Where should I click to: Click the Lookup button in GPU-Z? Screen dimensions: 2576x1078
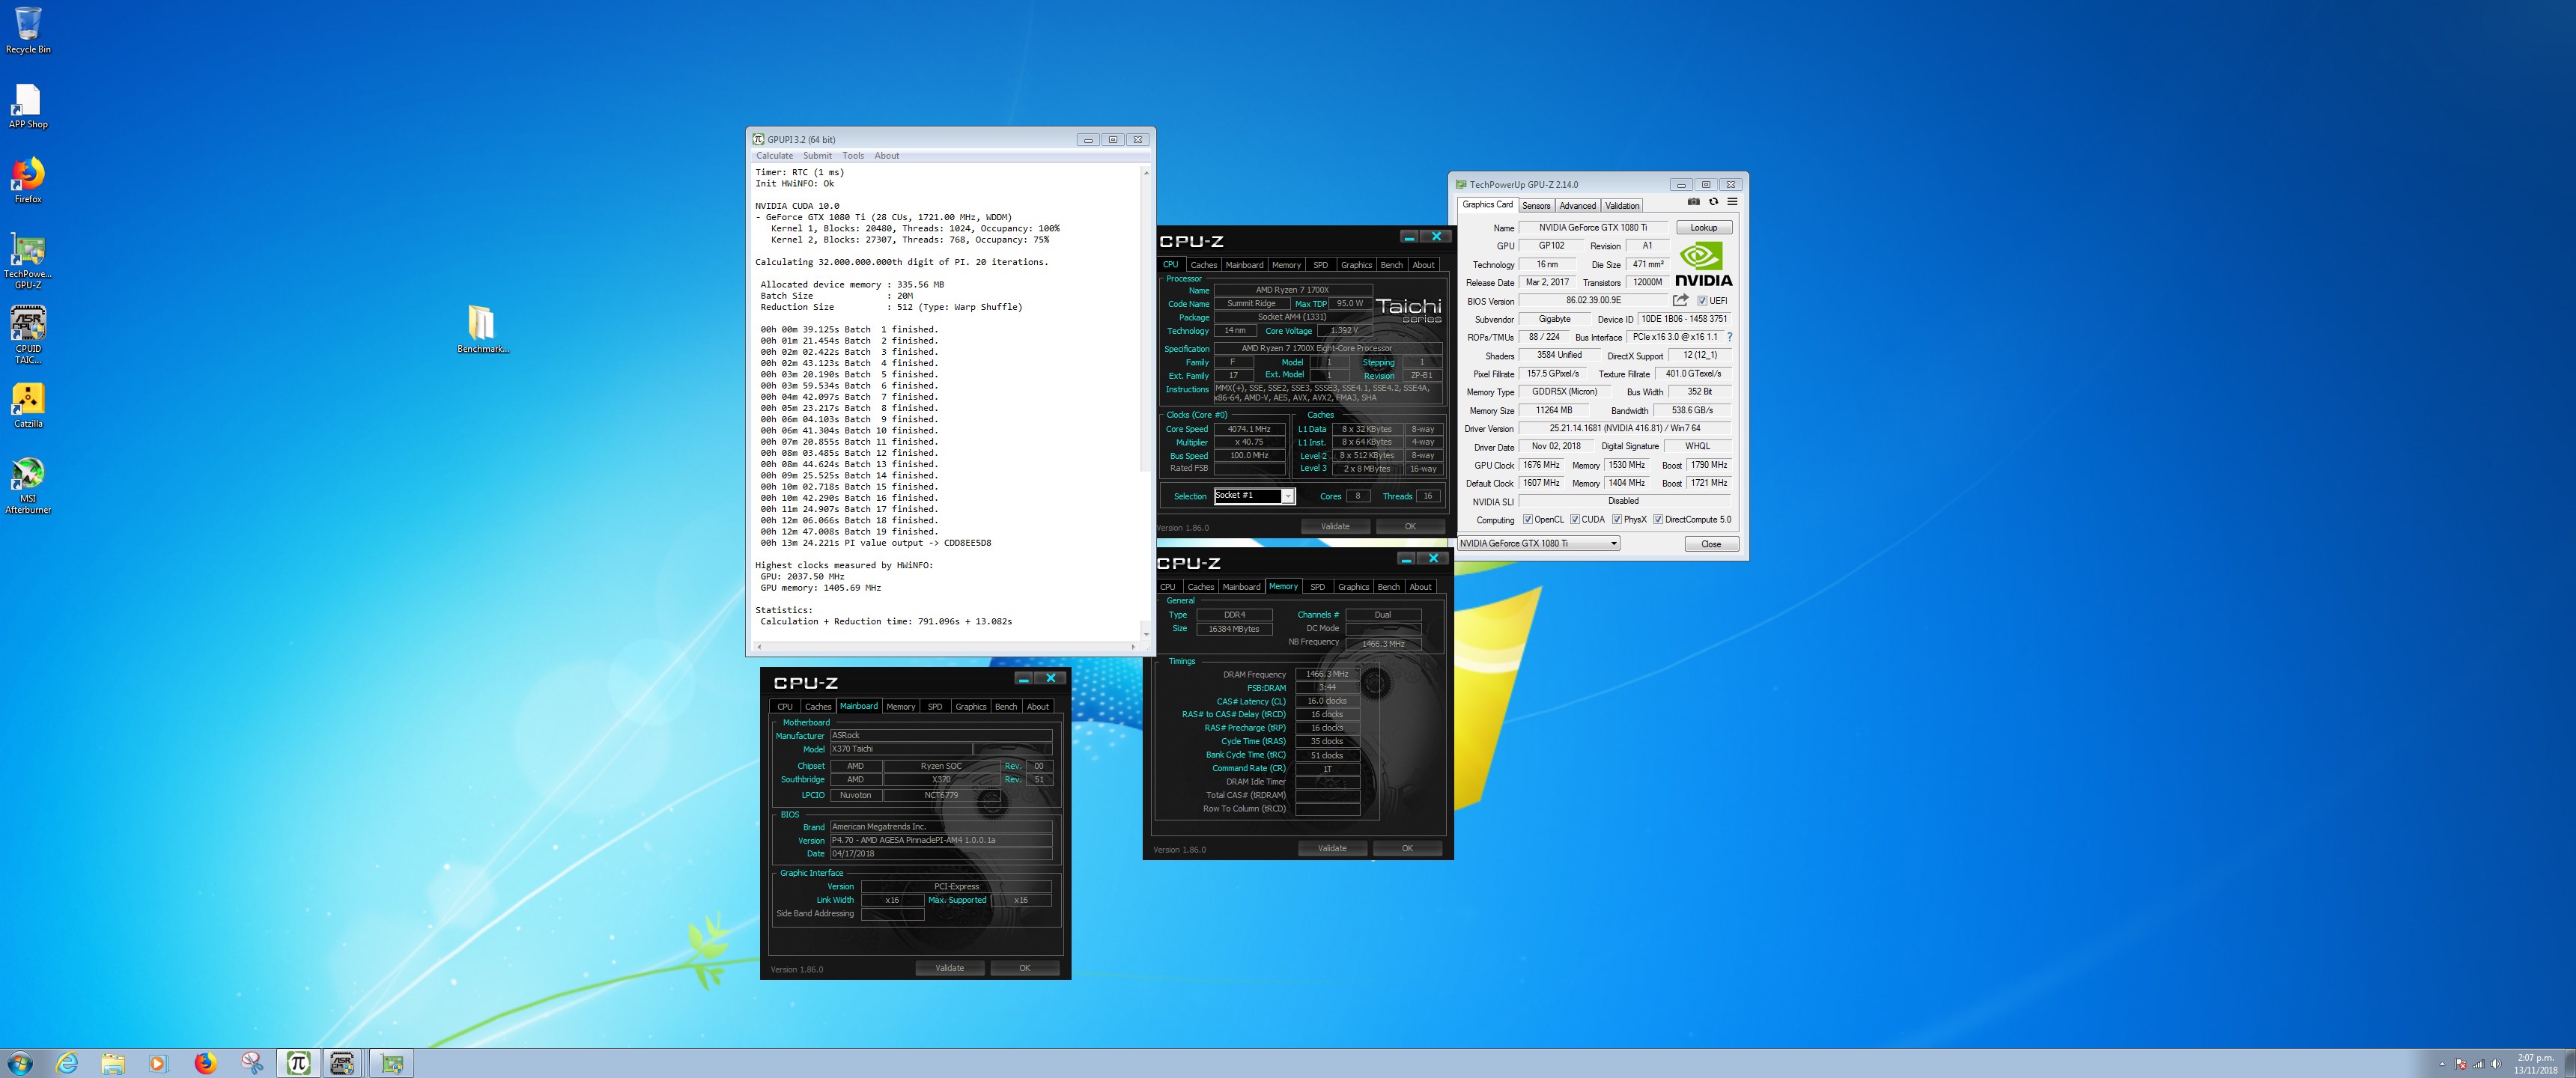pos(1704,228)
